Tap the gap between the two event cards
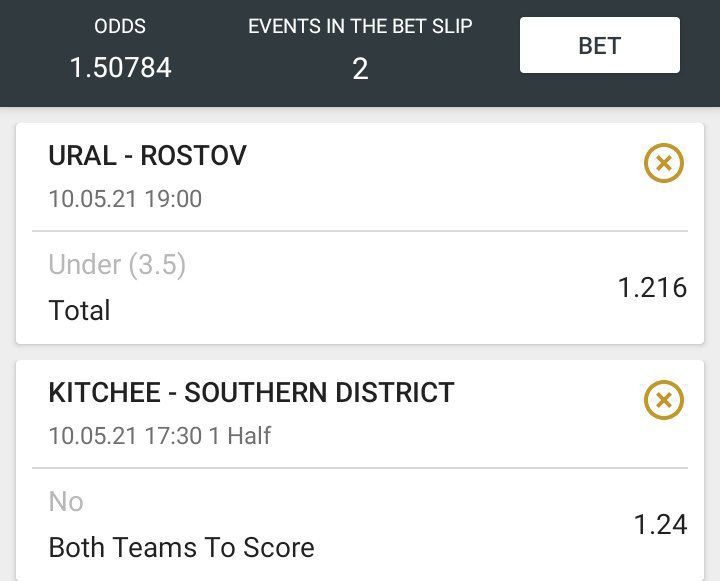Viewport: 720px width, 581px height. (x=360, y=352)
